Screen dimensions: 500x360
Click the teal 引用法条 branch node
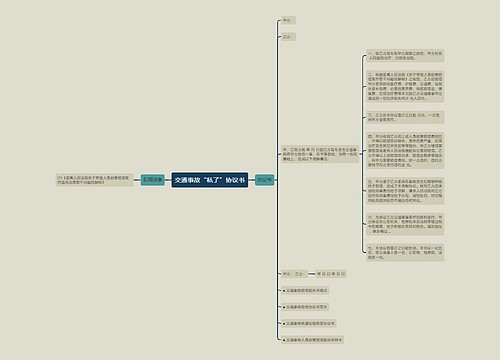[x=153, y=180]
